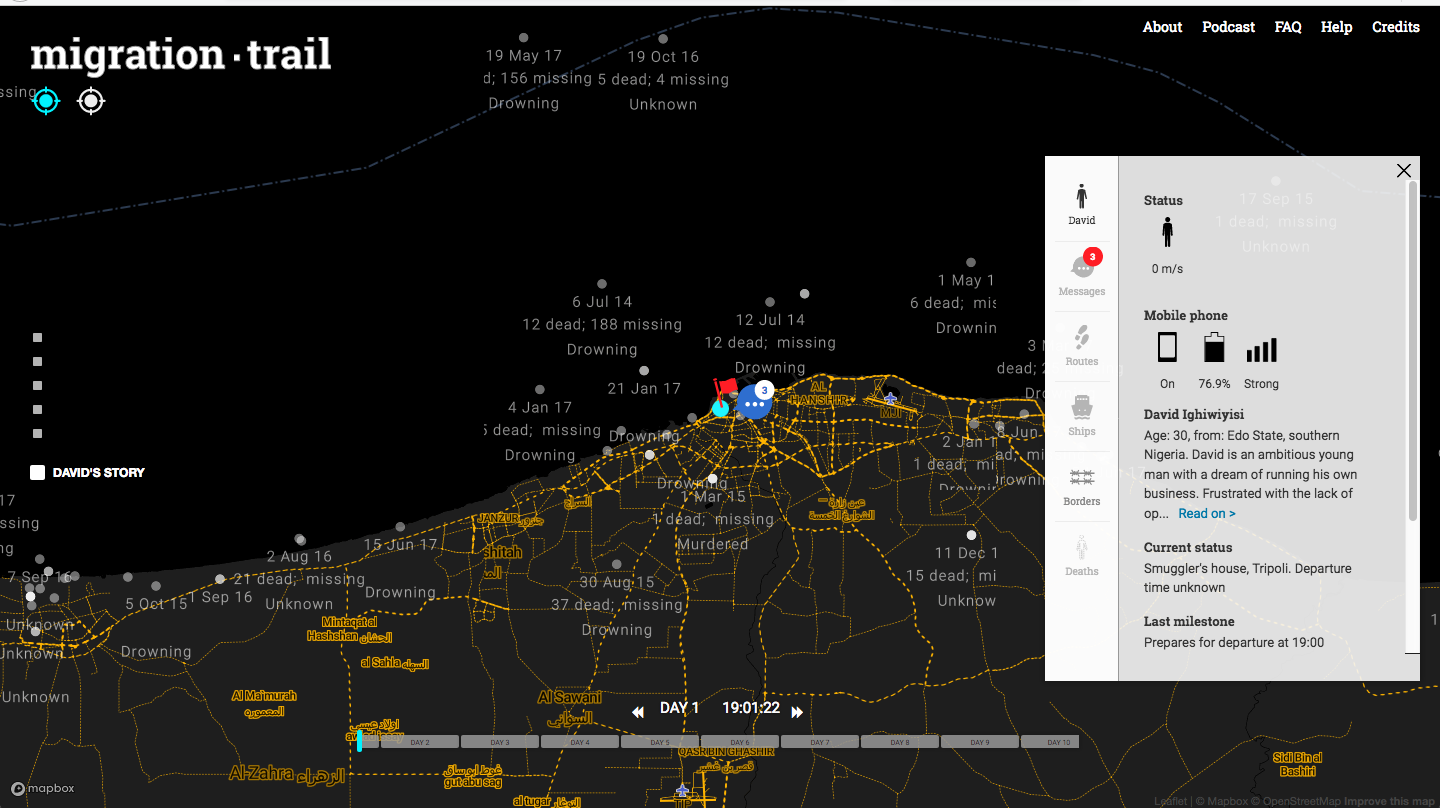Screen dimensions: 1440x808
Task: Jump to DAY 2 on timeline
Action: pyautogui.click(x=420, y=742)
